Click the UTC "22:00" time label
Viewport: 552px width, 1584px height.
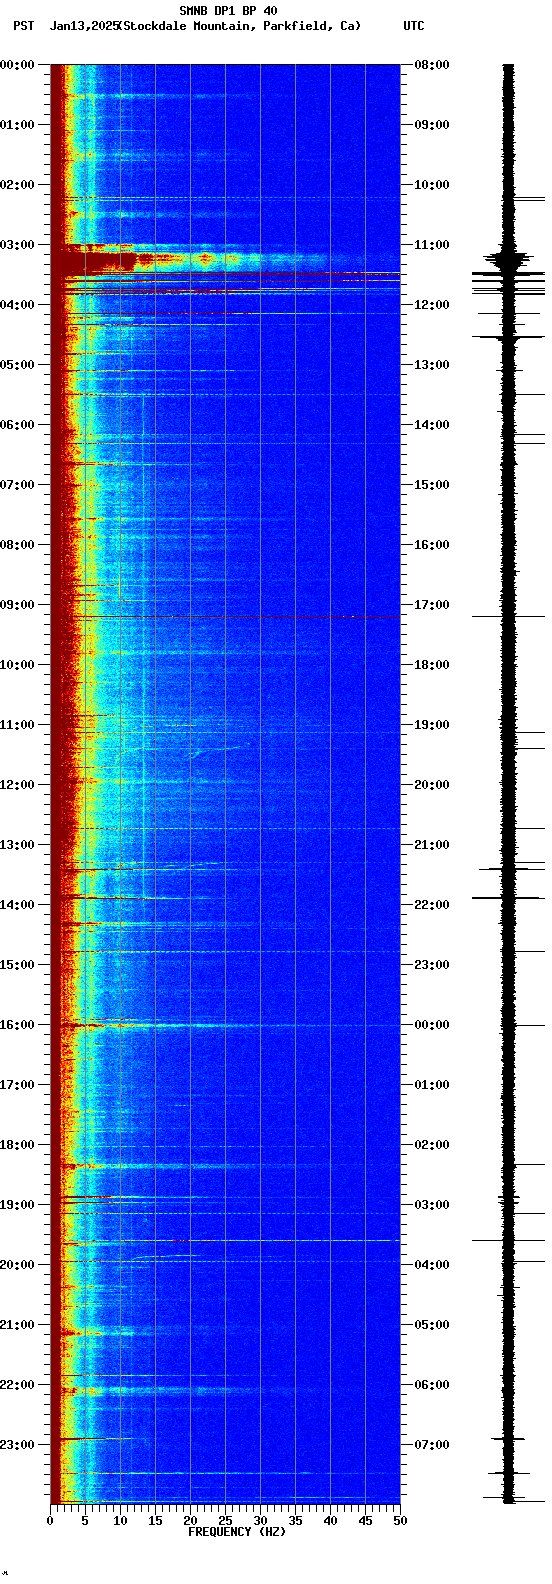point(432,905)
